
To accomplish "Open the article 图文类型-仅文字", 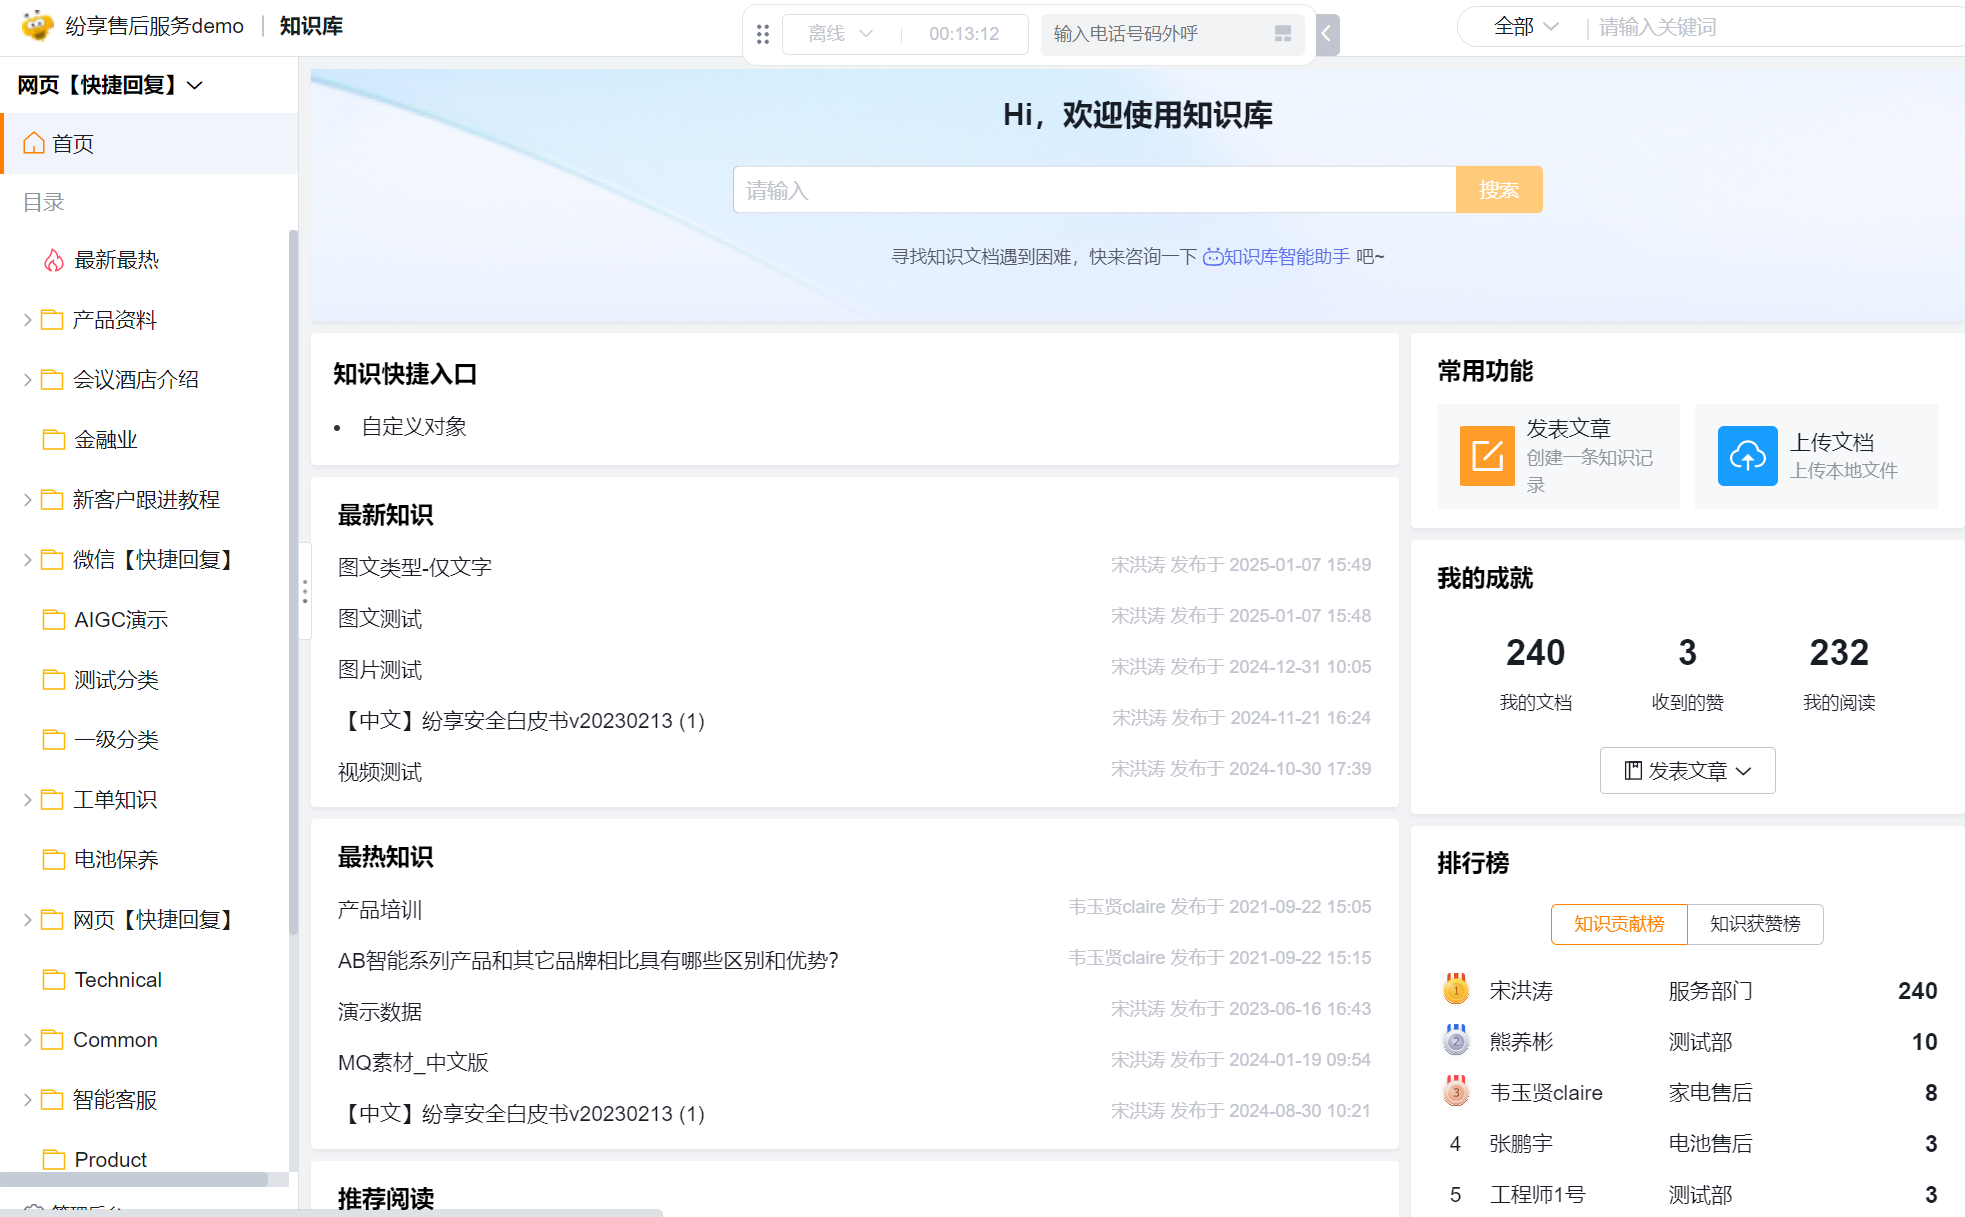I will pyautogui.click(x=415, y=567).
